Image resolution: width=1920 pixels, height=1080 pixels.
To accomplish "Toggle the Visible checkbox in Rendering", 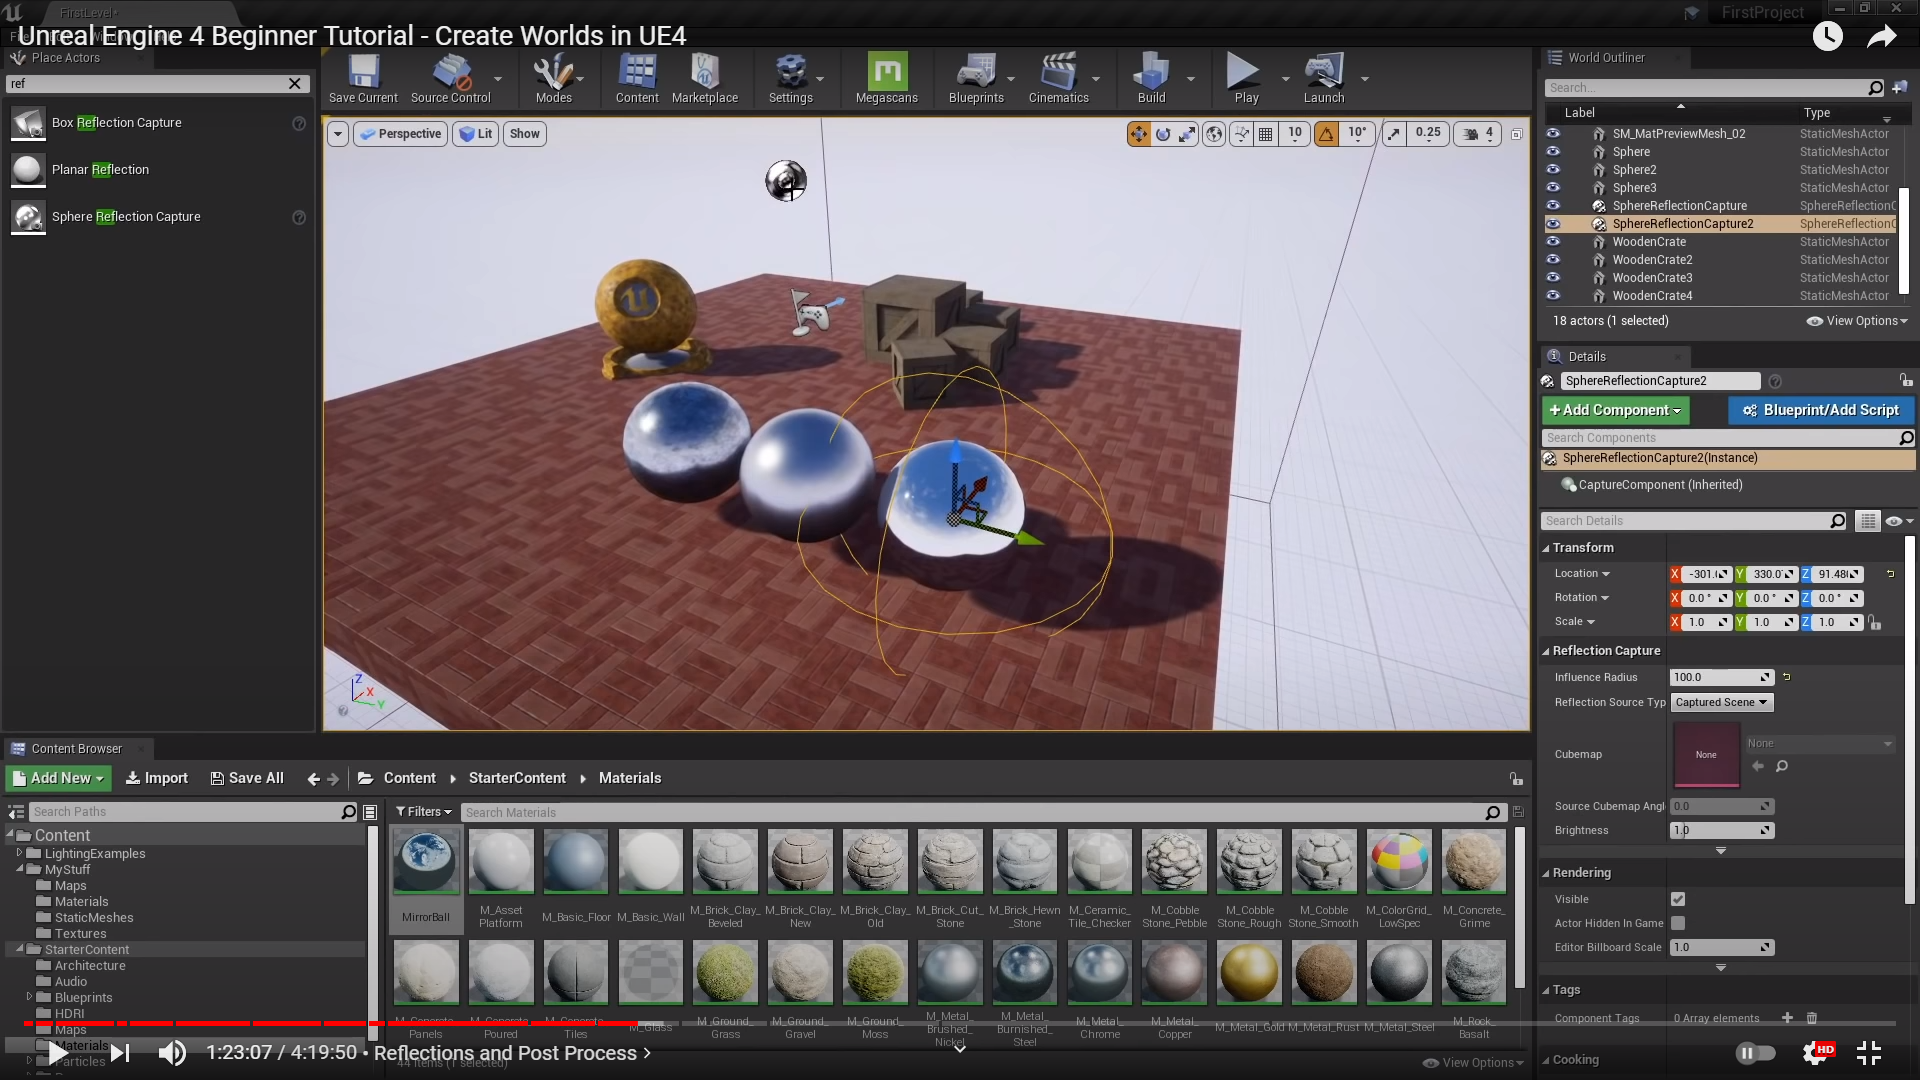I will coord(1678,899).
